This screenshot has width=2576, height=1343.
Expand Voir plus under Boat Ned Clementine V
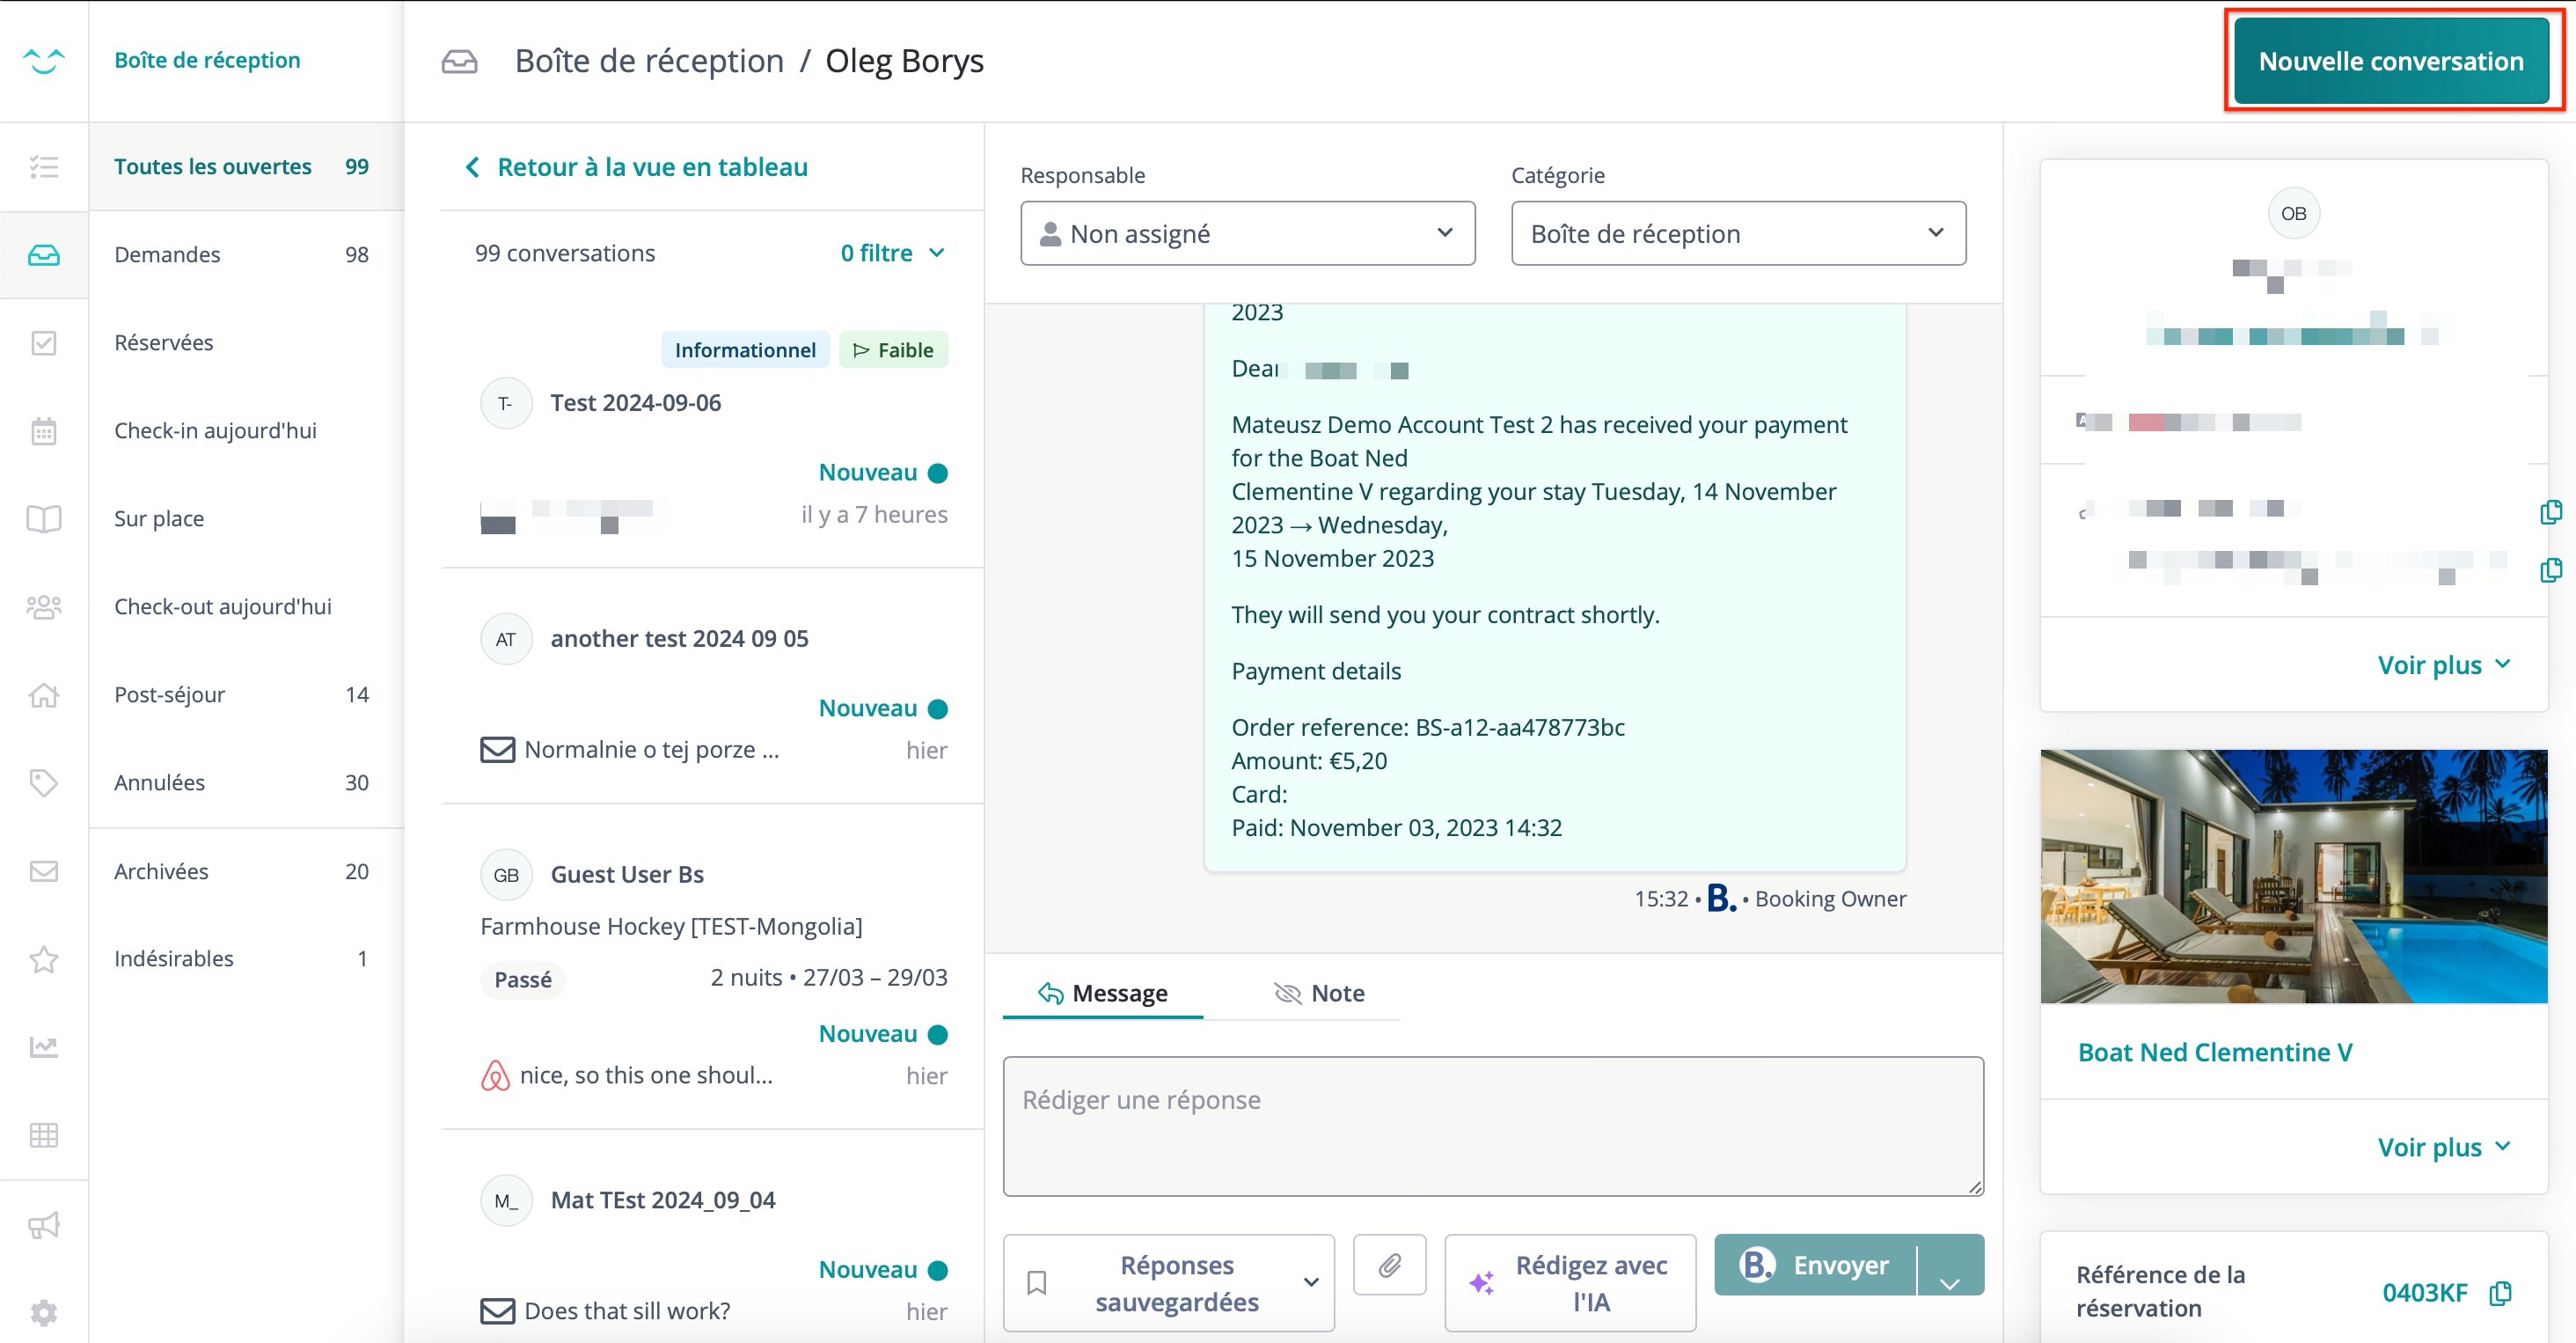pyautogui.click(x=2443, y=1146)
